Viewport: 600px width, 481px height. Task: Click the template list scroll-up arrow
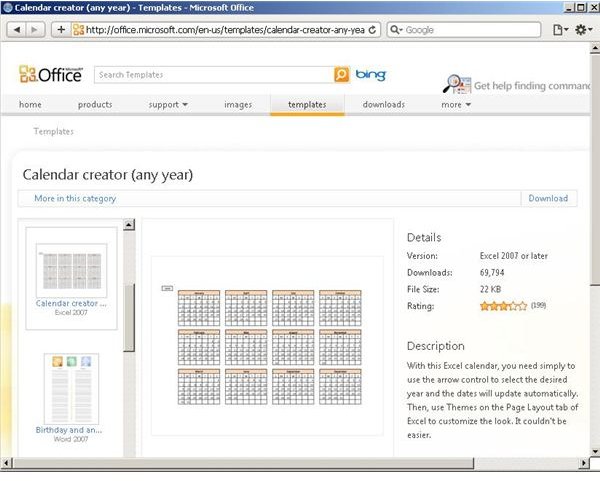pyautogui.click(x=129, y=225)
